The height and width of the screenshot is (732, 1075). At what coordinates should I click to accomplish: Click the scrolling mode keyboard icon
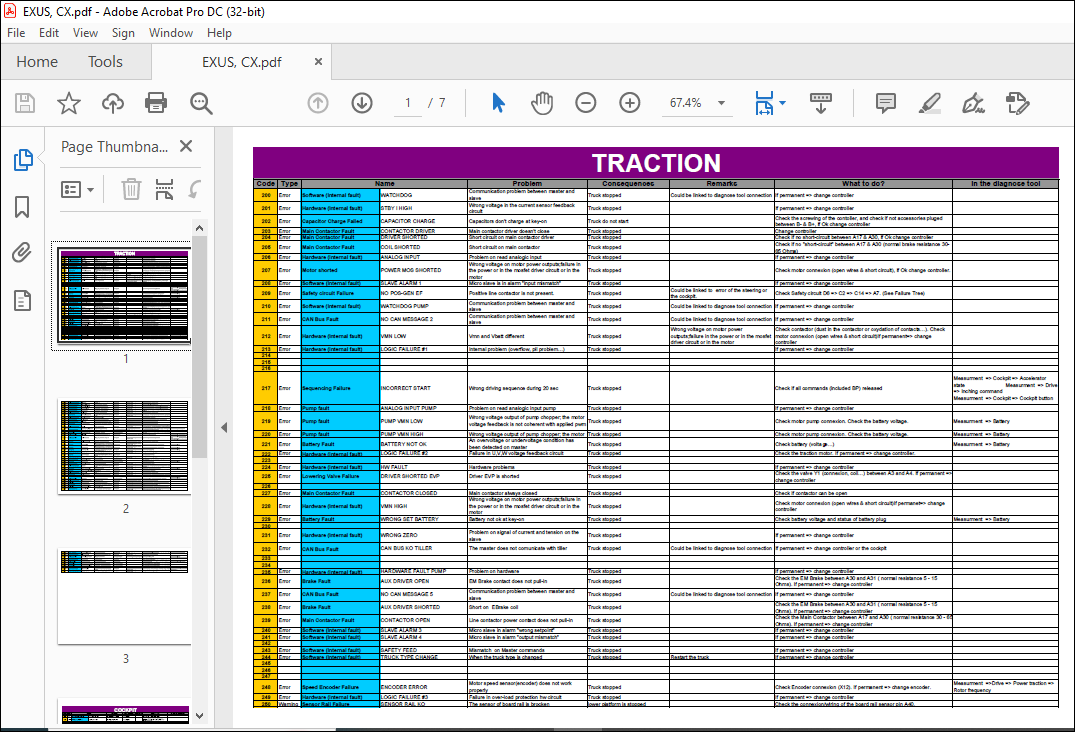[x=821, y=103]
